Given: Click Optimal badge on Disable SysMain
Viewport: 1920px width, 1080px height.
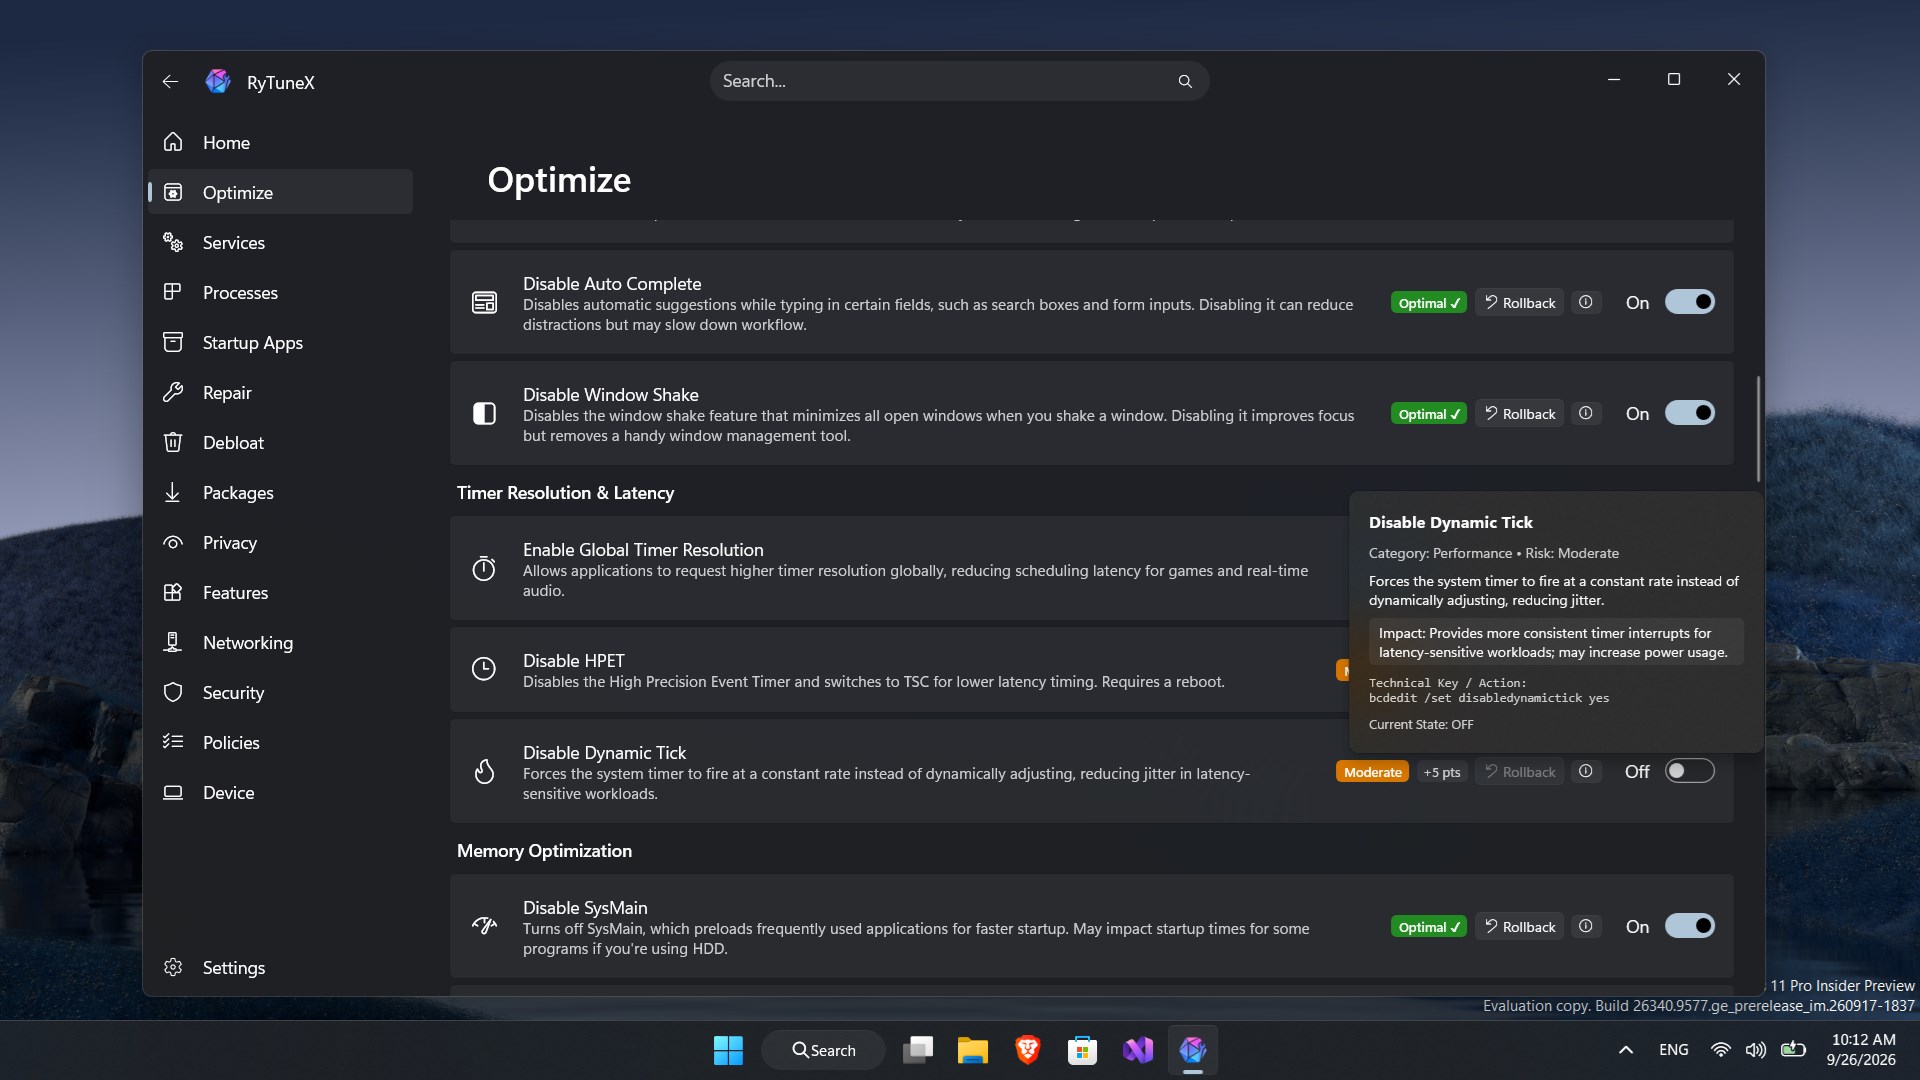Looking at the screenshot, I should pyautogui.click(x=1428, y=926).
